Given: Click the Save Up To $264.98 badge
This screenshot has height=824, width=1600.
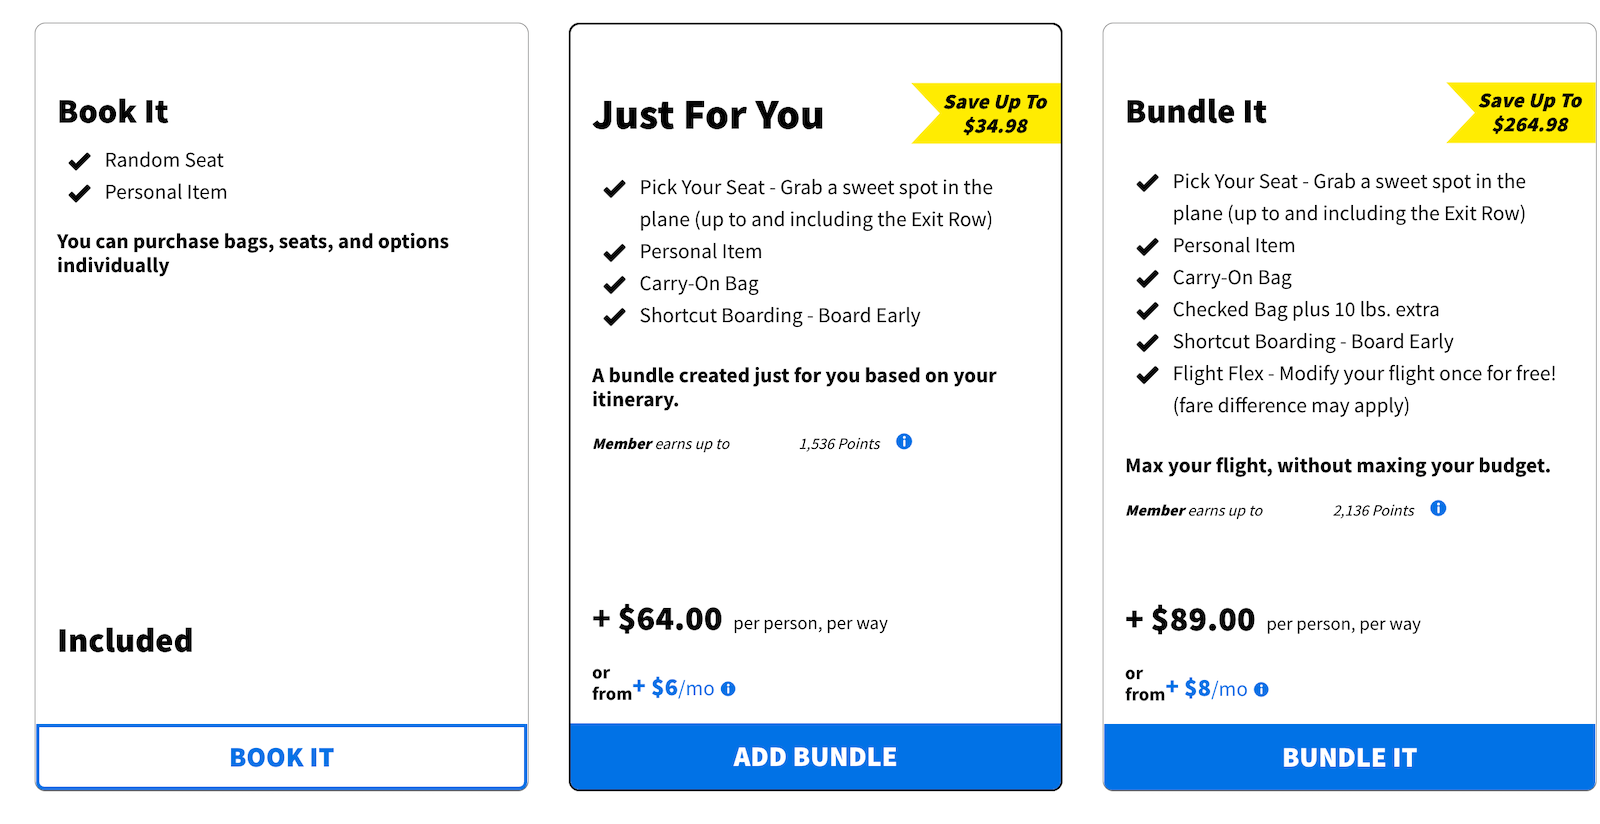Looking at the screenshot, I should (x=1521, y=112).
